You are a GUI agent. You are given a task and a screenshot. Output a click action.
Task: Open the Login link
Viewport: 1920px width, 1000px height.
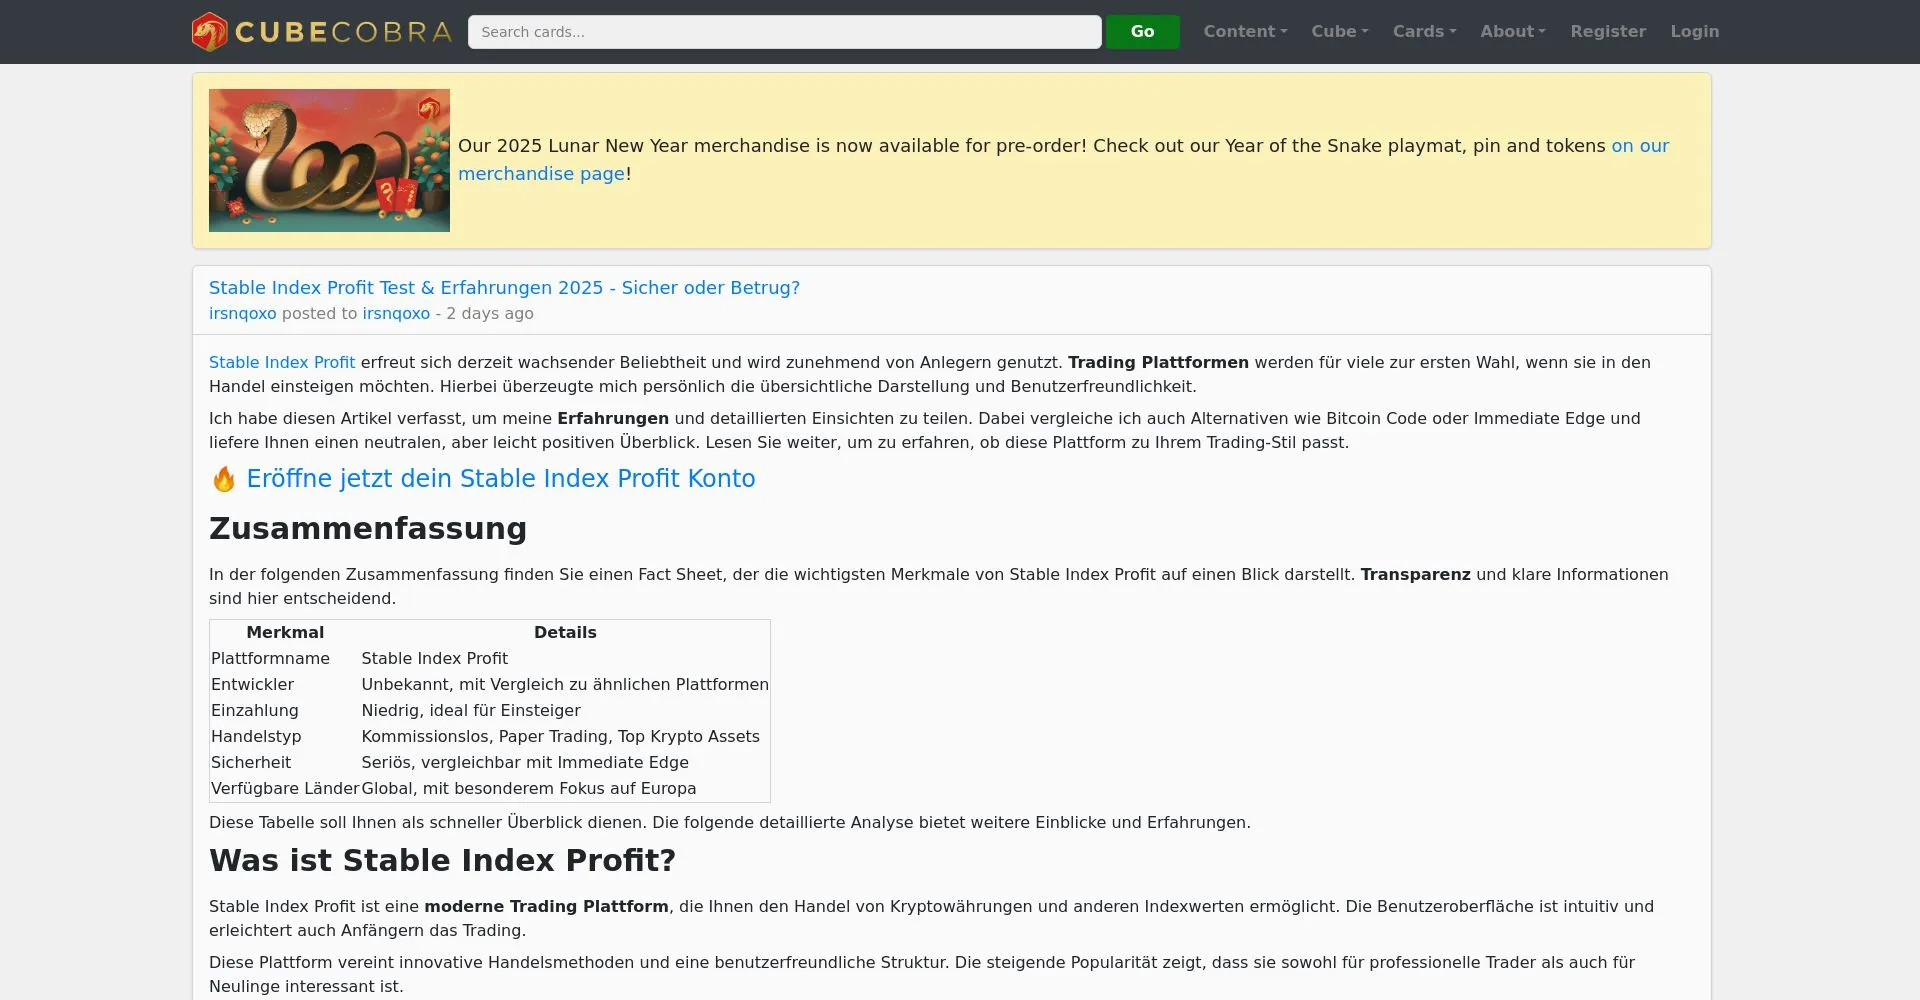tap(1695, 32)
